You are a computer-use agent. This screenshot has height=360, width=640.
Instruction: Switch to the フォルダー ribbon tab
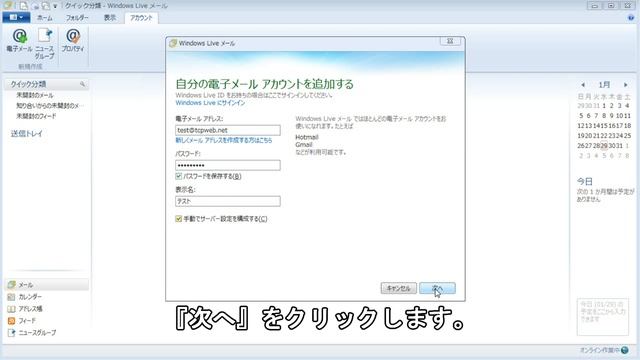[x=77, y=18]
